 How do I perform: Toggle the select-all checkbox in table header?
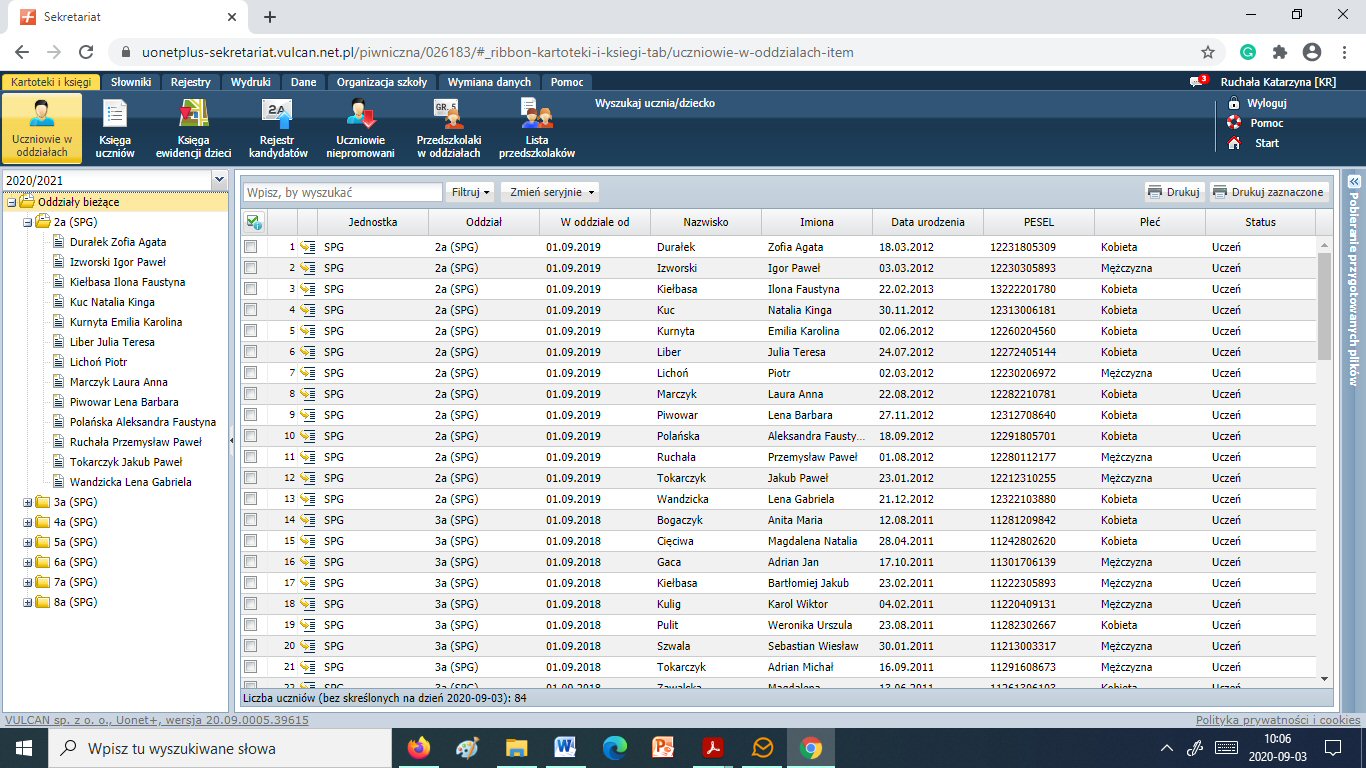click(x=253, y=222)
